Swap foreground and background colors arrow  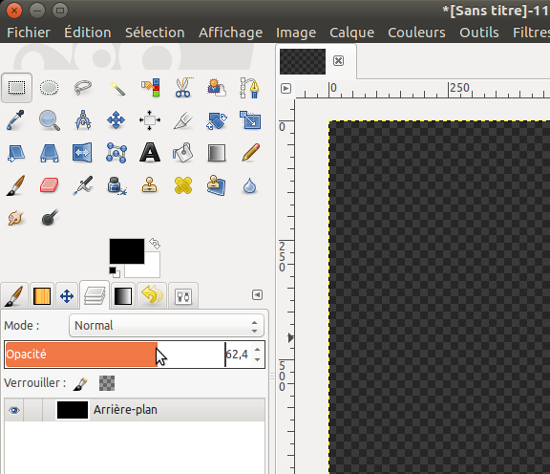(154, 243)
